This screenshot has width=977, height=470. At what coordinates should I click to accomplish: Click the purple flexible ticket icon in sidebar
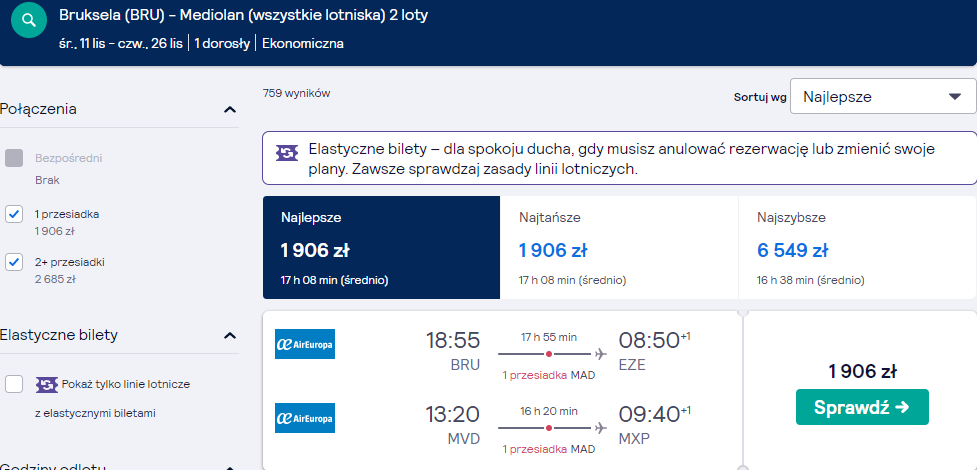pyautogui.click(x=47, y=385)
